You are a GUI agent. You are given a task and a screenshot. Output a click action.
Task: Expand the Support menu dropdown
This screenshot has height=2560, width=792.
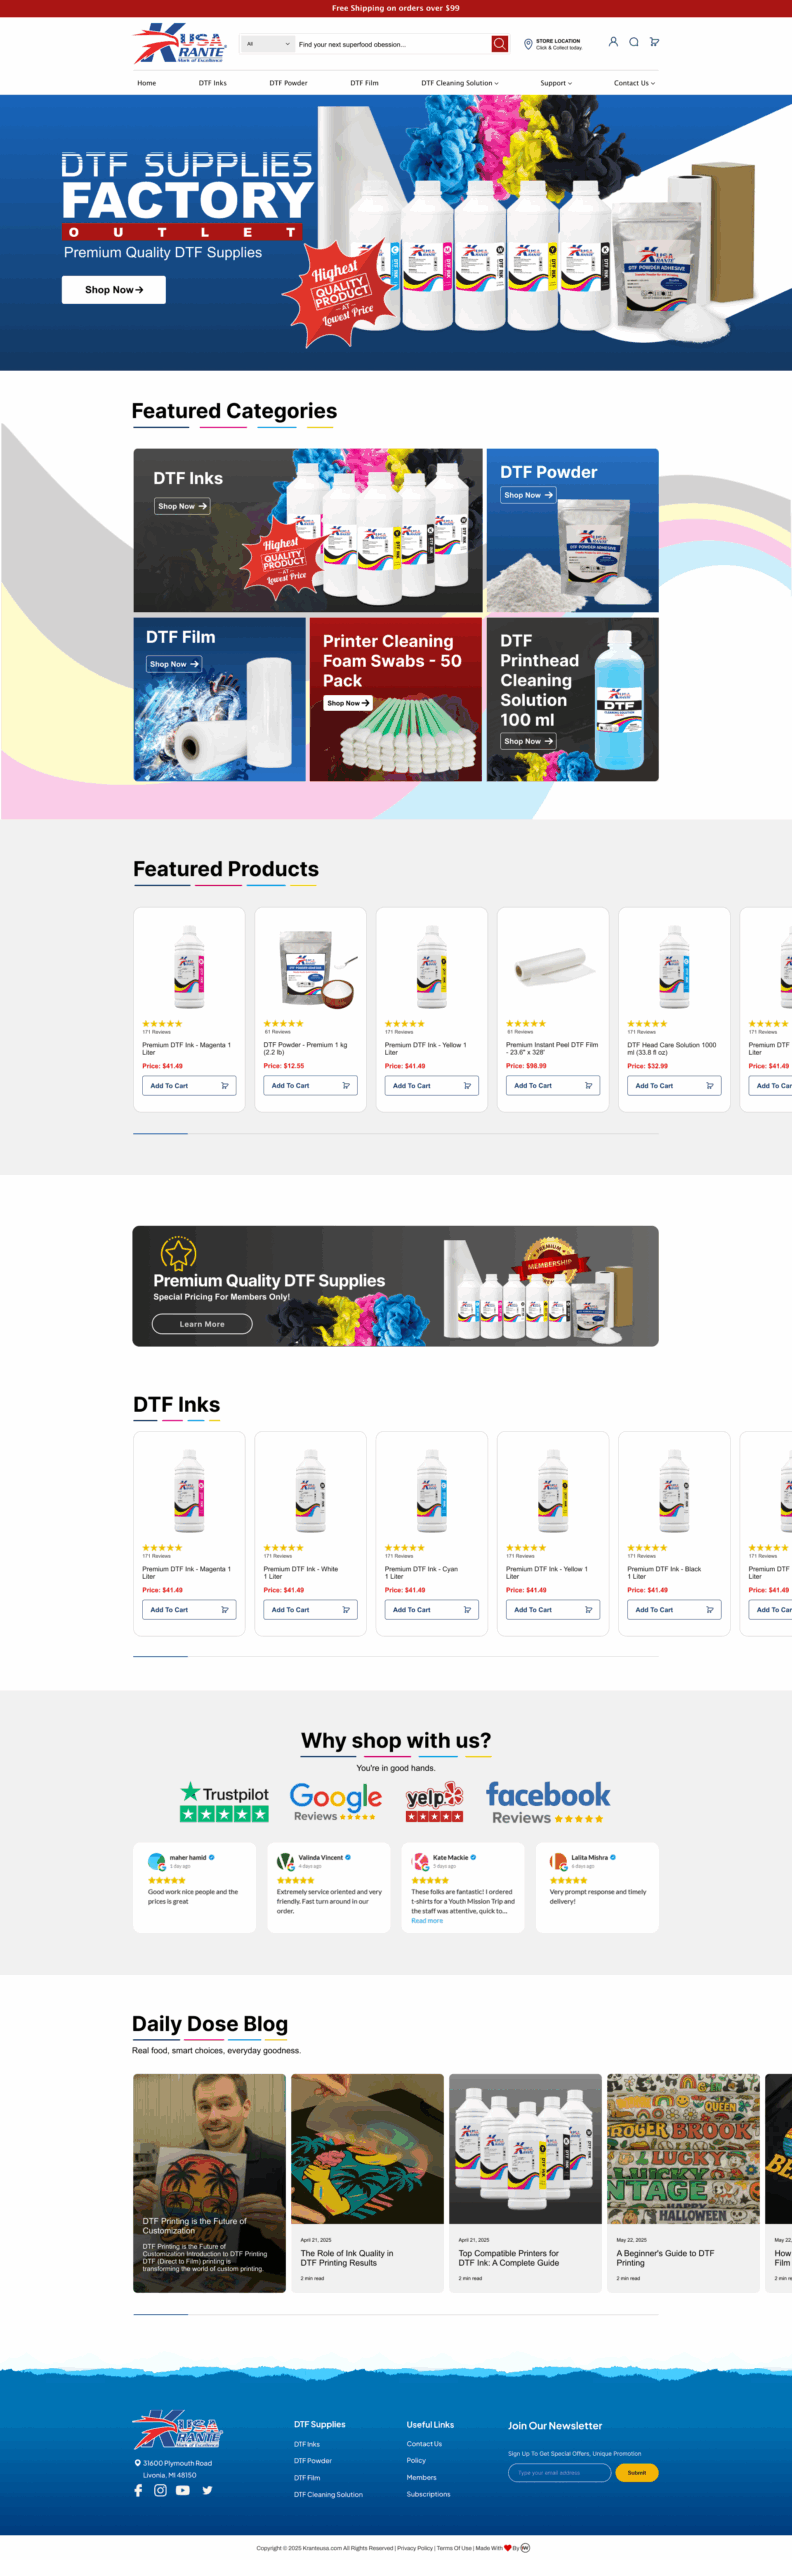(x=556, y=83)
